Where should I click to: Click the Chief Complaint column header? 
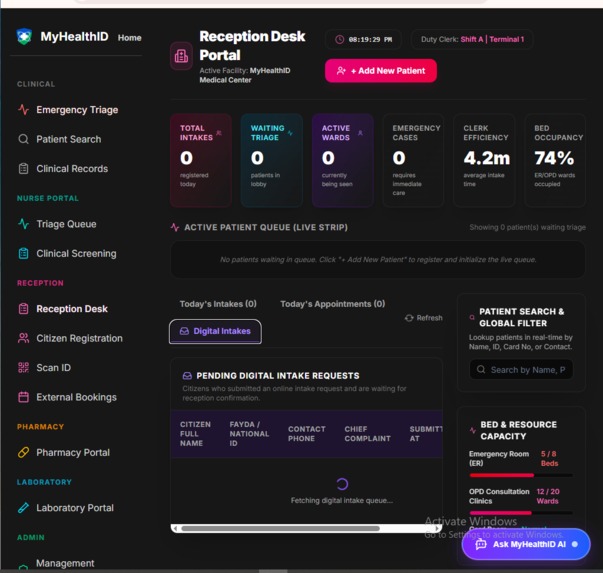coord(367,434)
